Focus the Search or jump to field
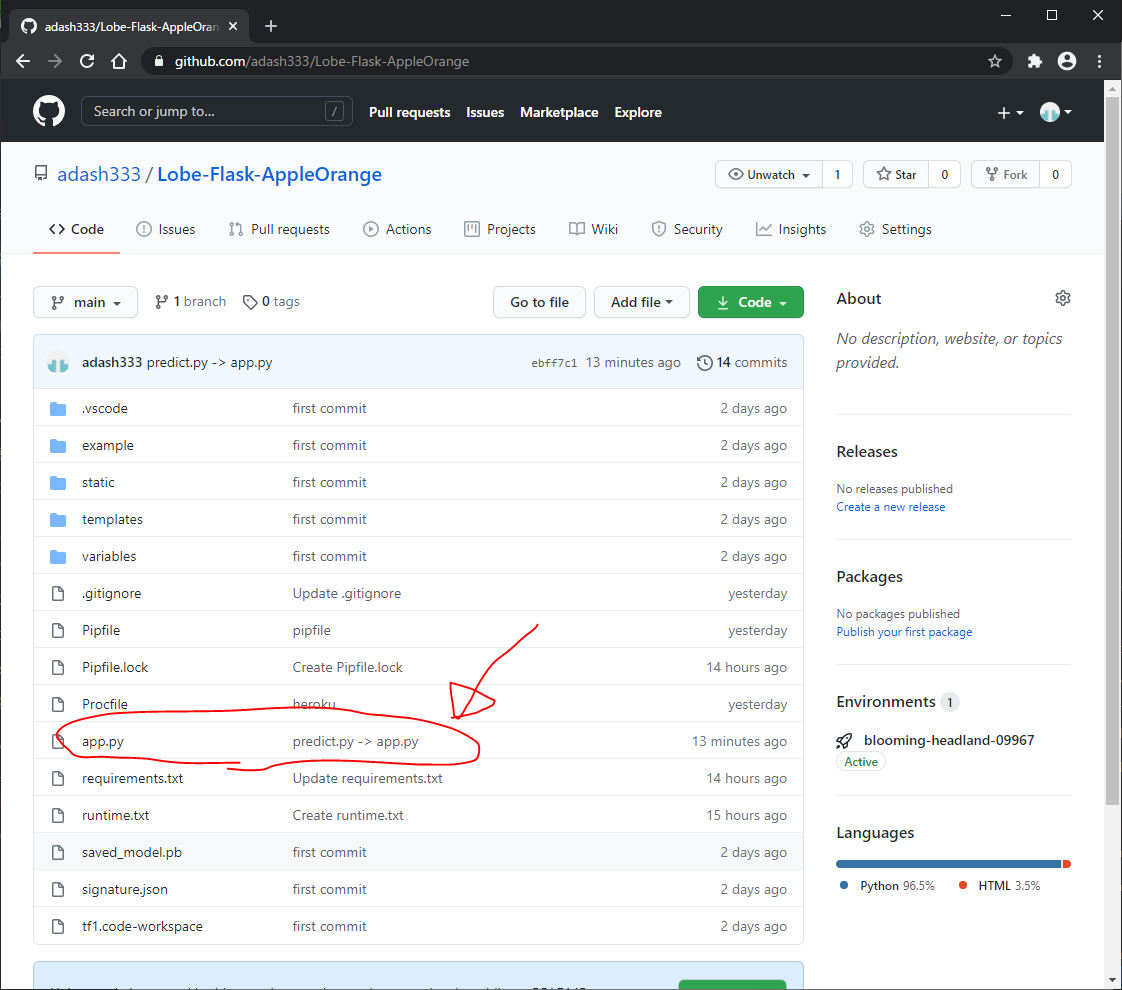Viewport: 1122px width, 990px height. [x=216, y=111]
